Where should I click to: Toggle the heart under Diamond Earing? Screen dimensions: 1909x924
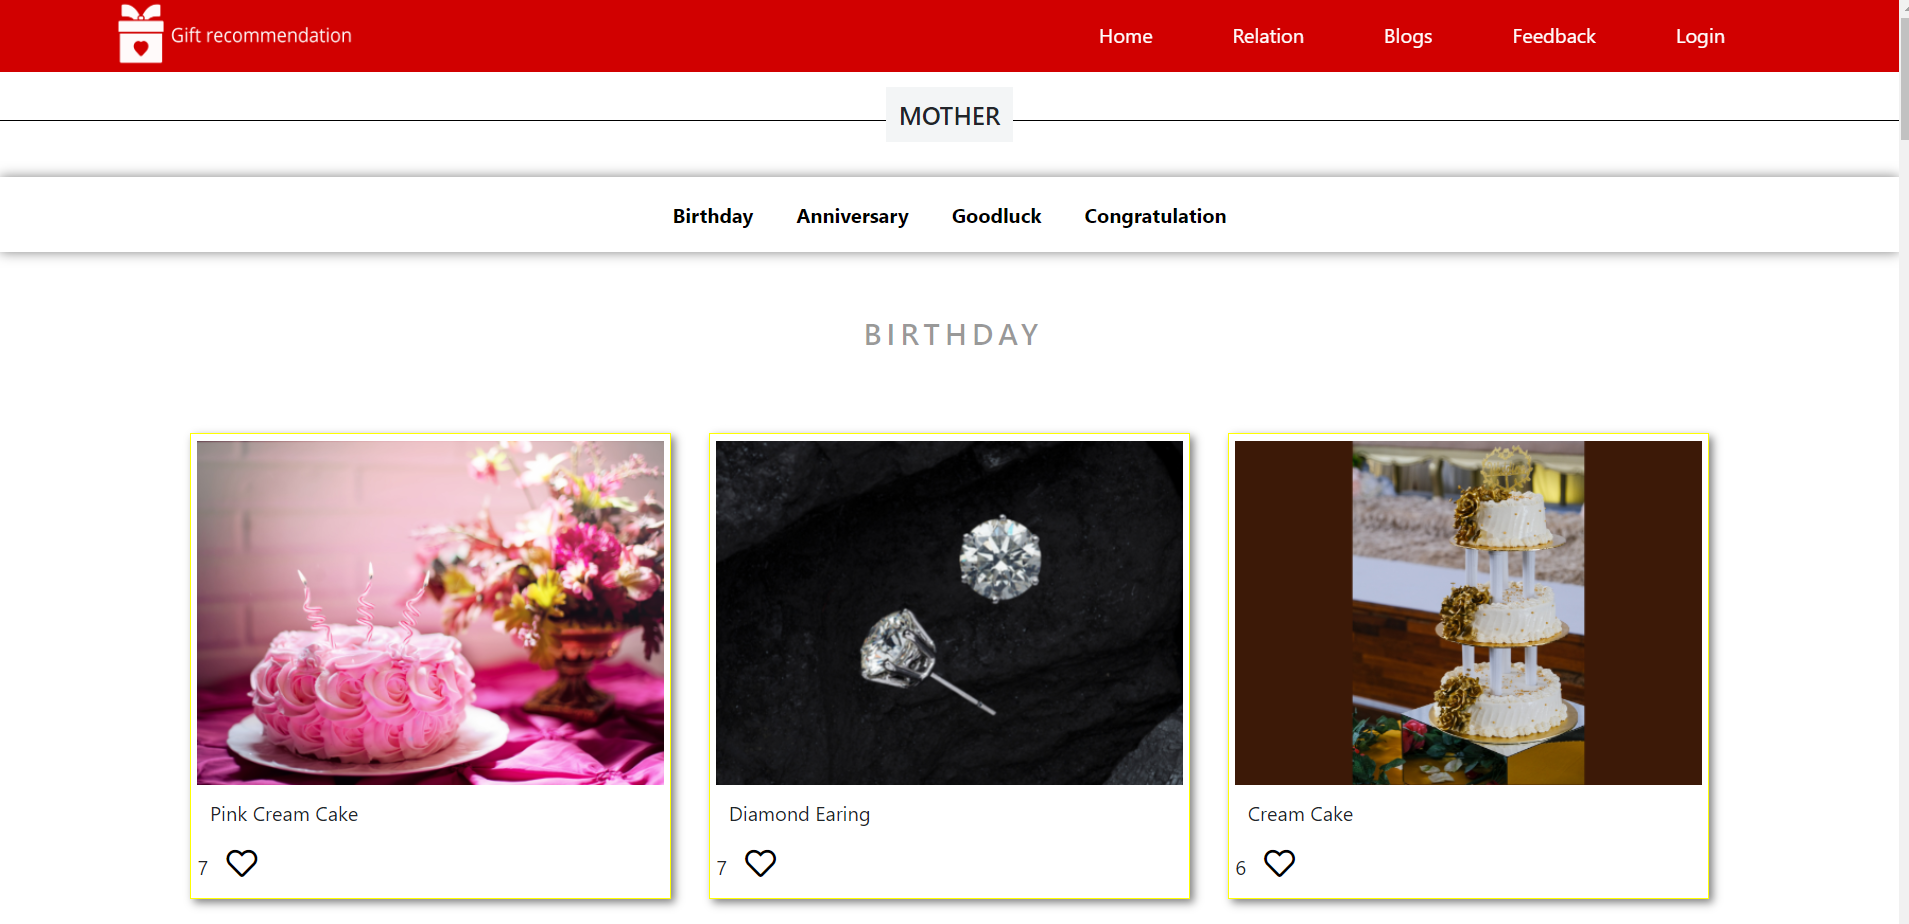(761, 863)
